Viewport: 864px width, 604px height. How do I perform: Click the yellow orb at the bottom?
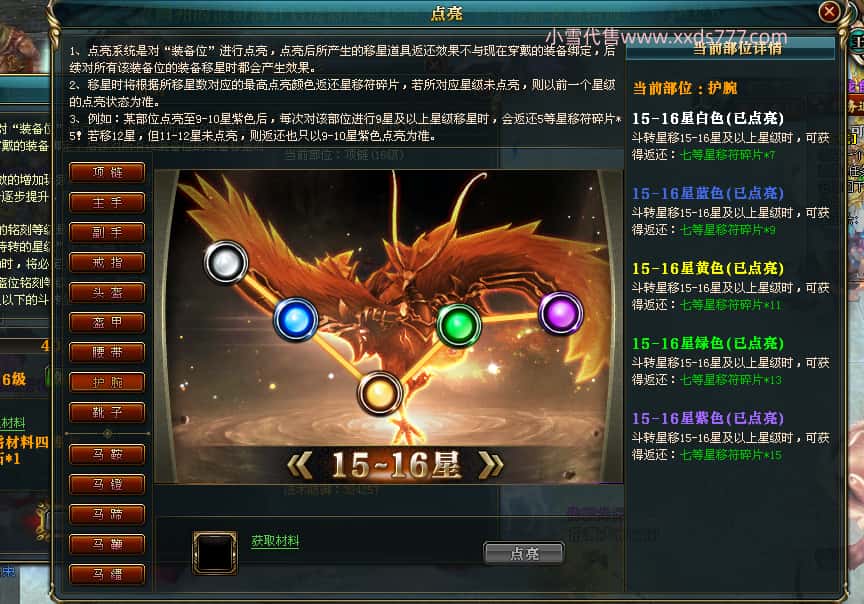pyautogui.click(x=380, y=393)
